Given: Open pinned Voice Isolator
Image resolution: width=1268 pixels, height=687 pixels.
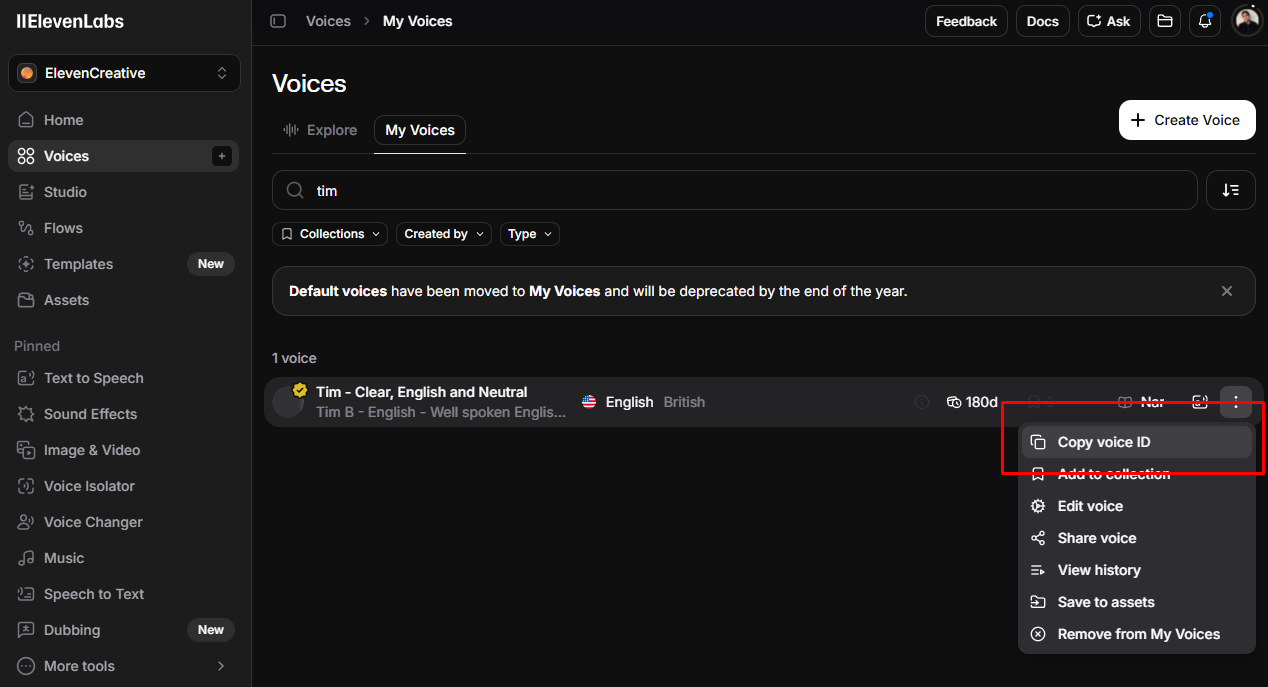Looking at the screenshot, I should point(124,486).
